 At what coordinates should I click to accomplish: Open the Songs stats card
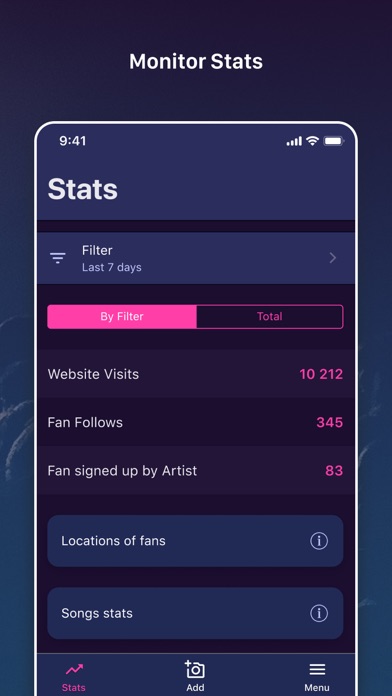point(195,613)
